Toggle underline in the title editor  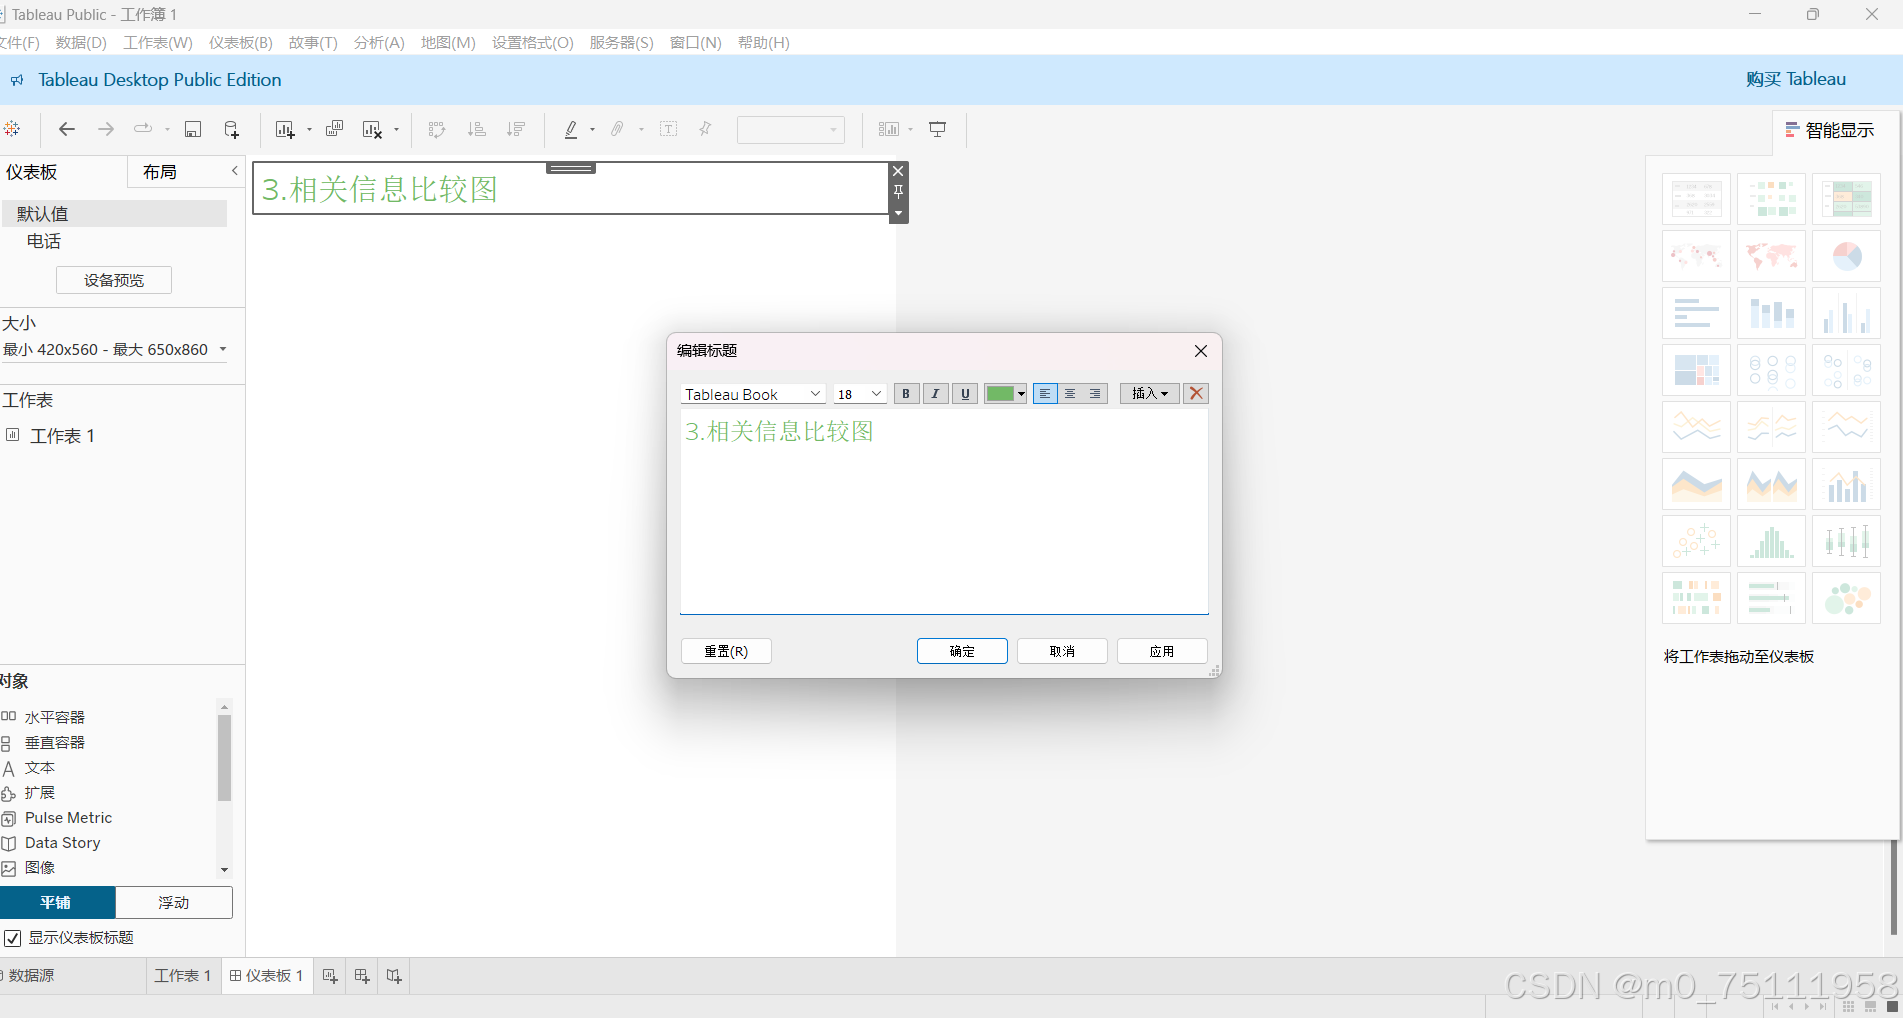(965, 394)
